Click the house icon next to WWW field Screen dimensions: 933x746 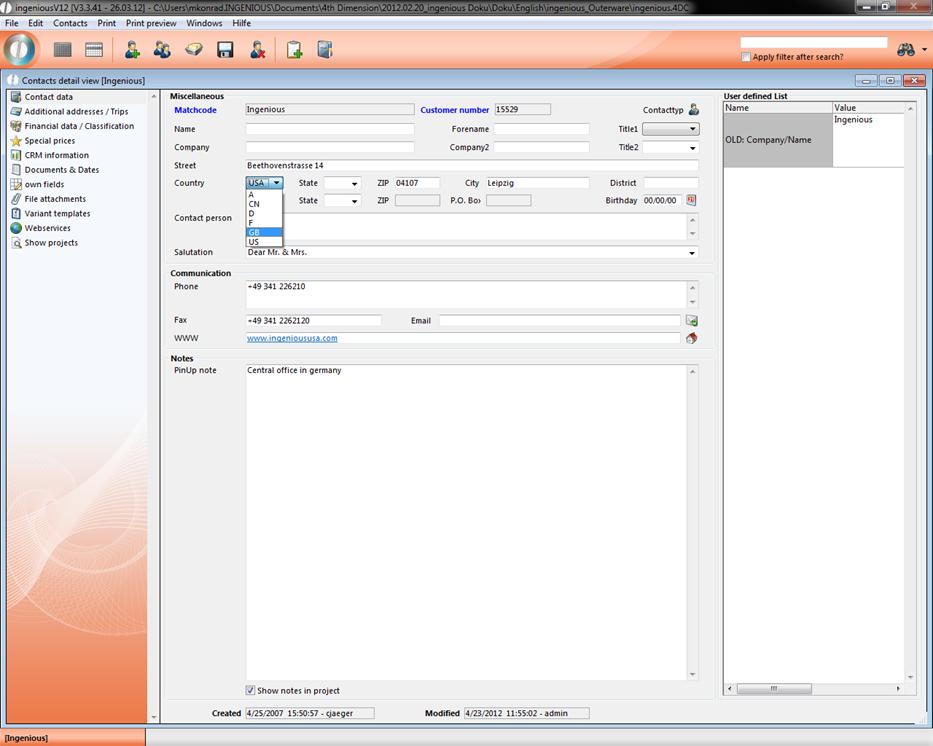tap(691, 338)
